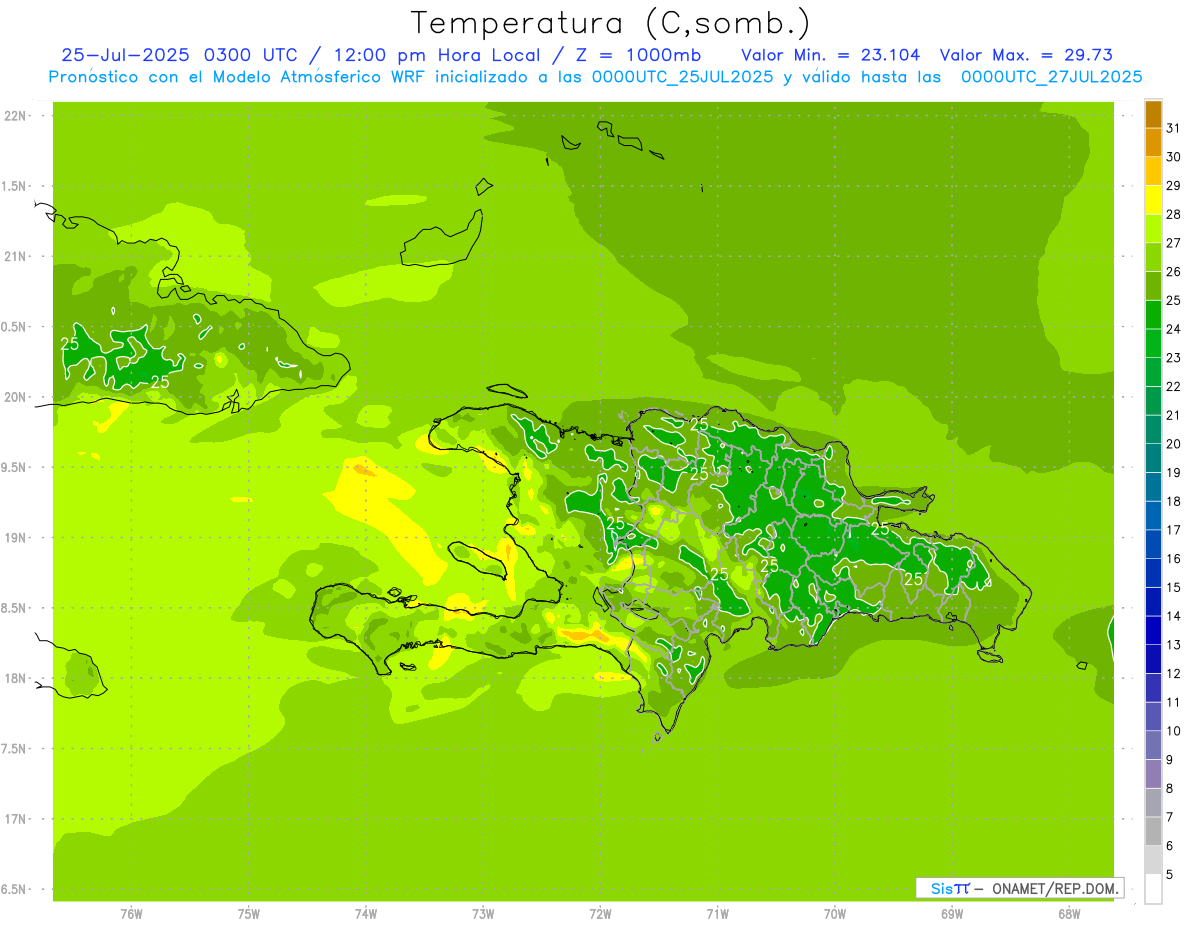Screen dimensions: 1200x927
Task: Click the "20N" latitude label
Action: [16, 397]
